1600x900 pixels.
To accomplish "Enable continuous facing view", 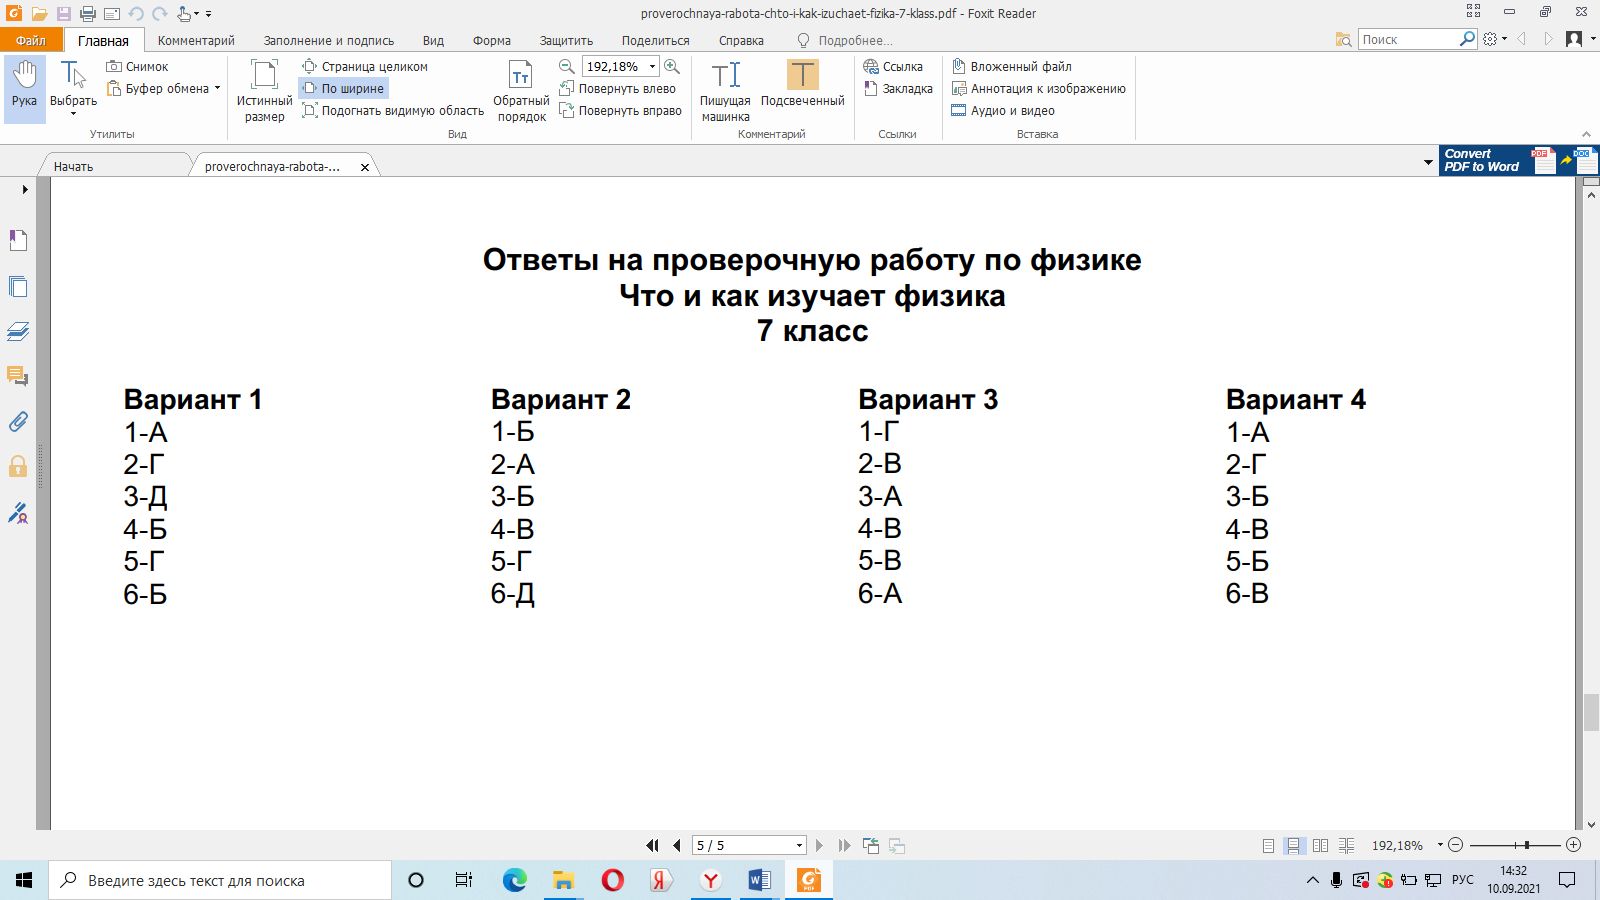I will [1346, 845].
